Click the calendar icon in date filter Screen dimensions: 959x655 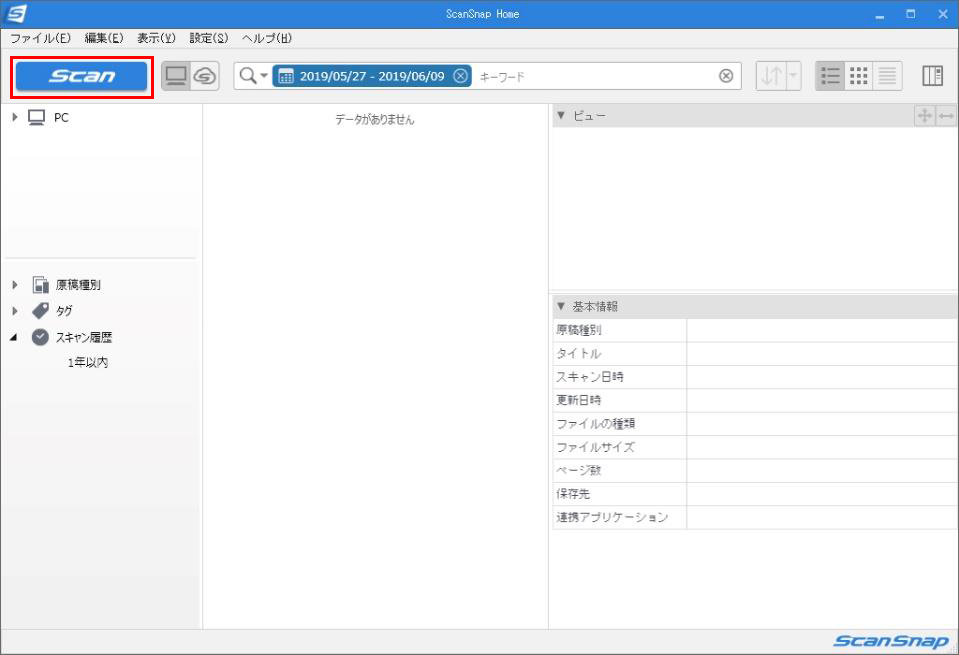285,76
